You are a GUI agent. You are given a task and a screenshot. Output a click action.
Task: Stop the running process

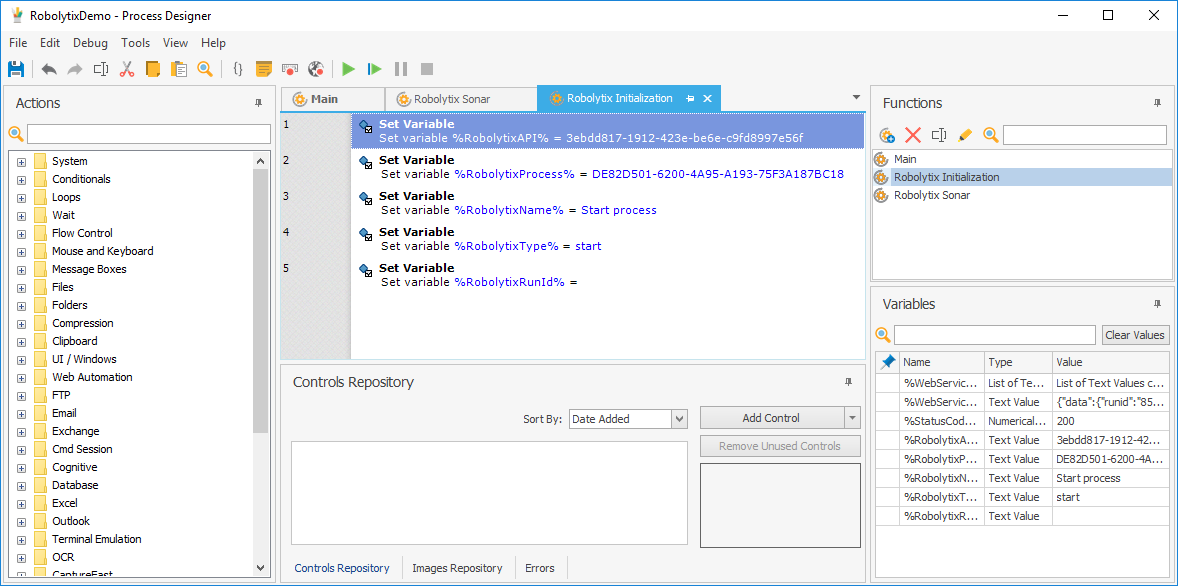(427, 69)
